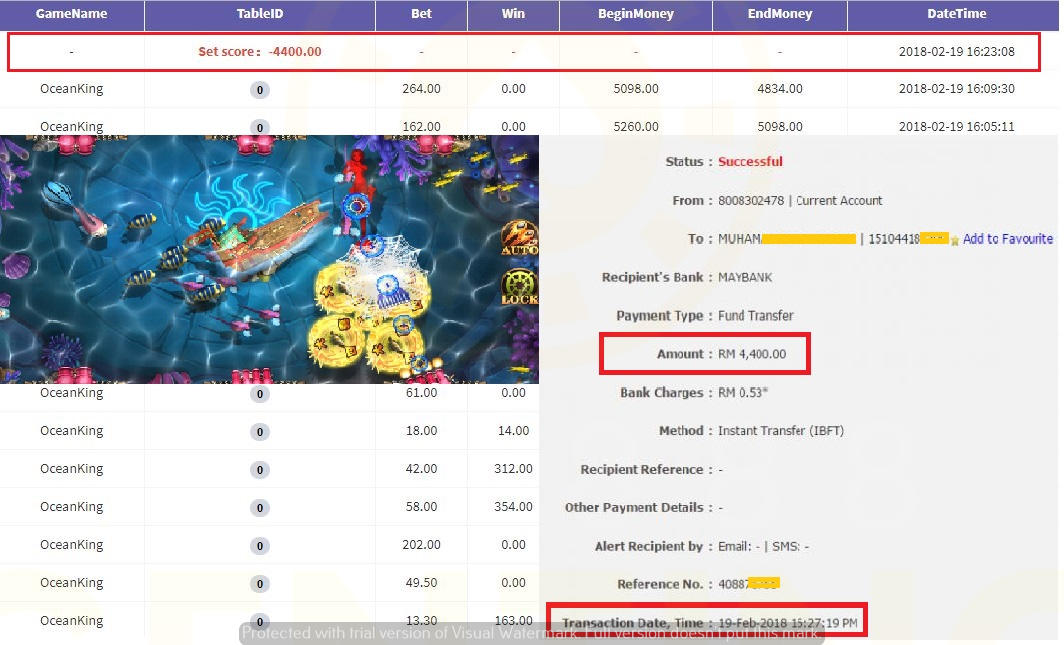Click TableID badge in 264.00 bet row
This screenshot has width=1064, height=645.
259,90
